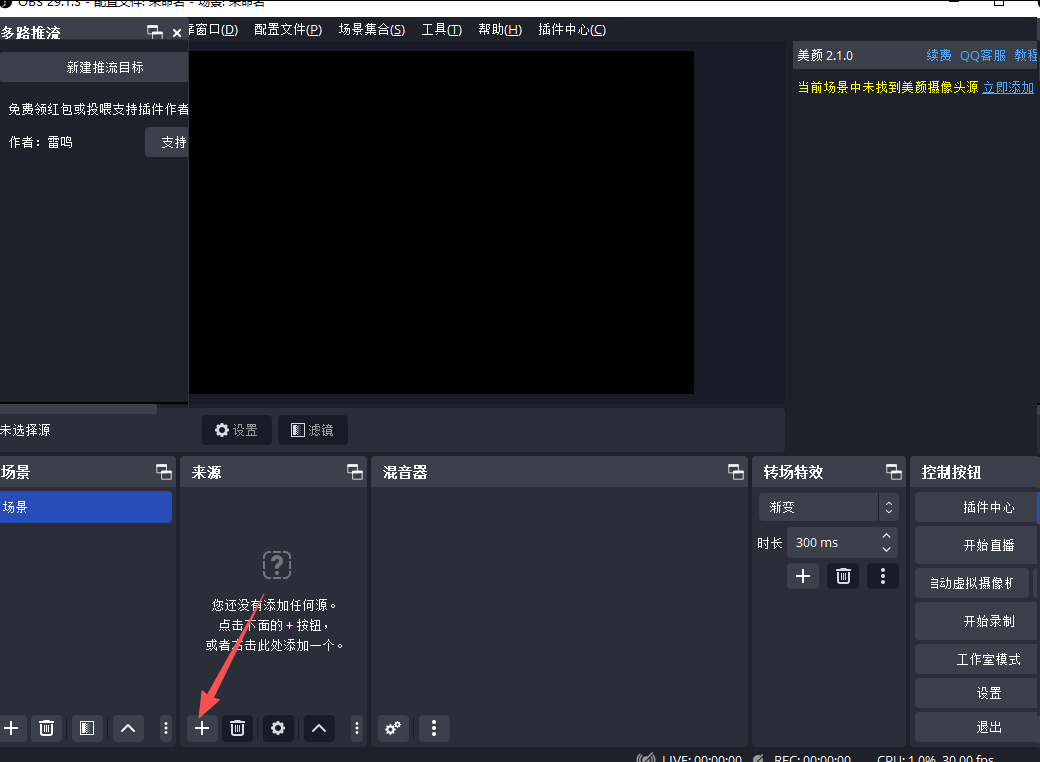
Task: Delete the scene using trash icon
Action: click(x=46, y=728)
